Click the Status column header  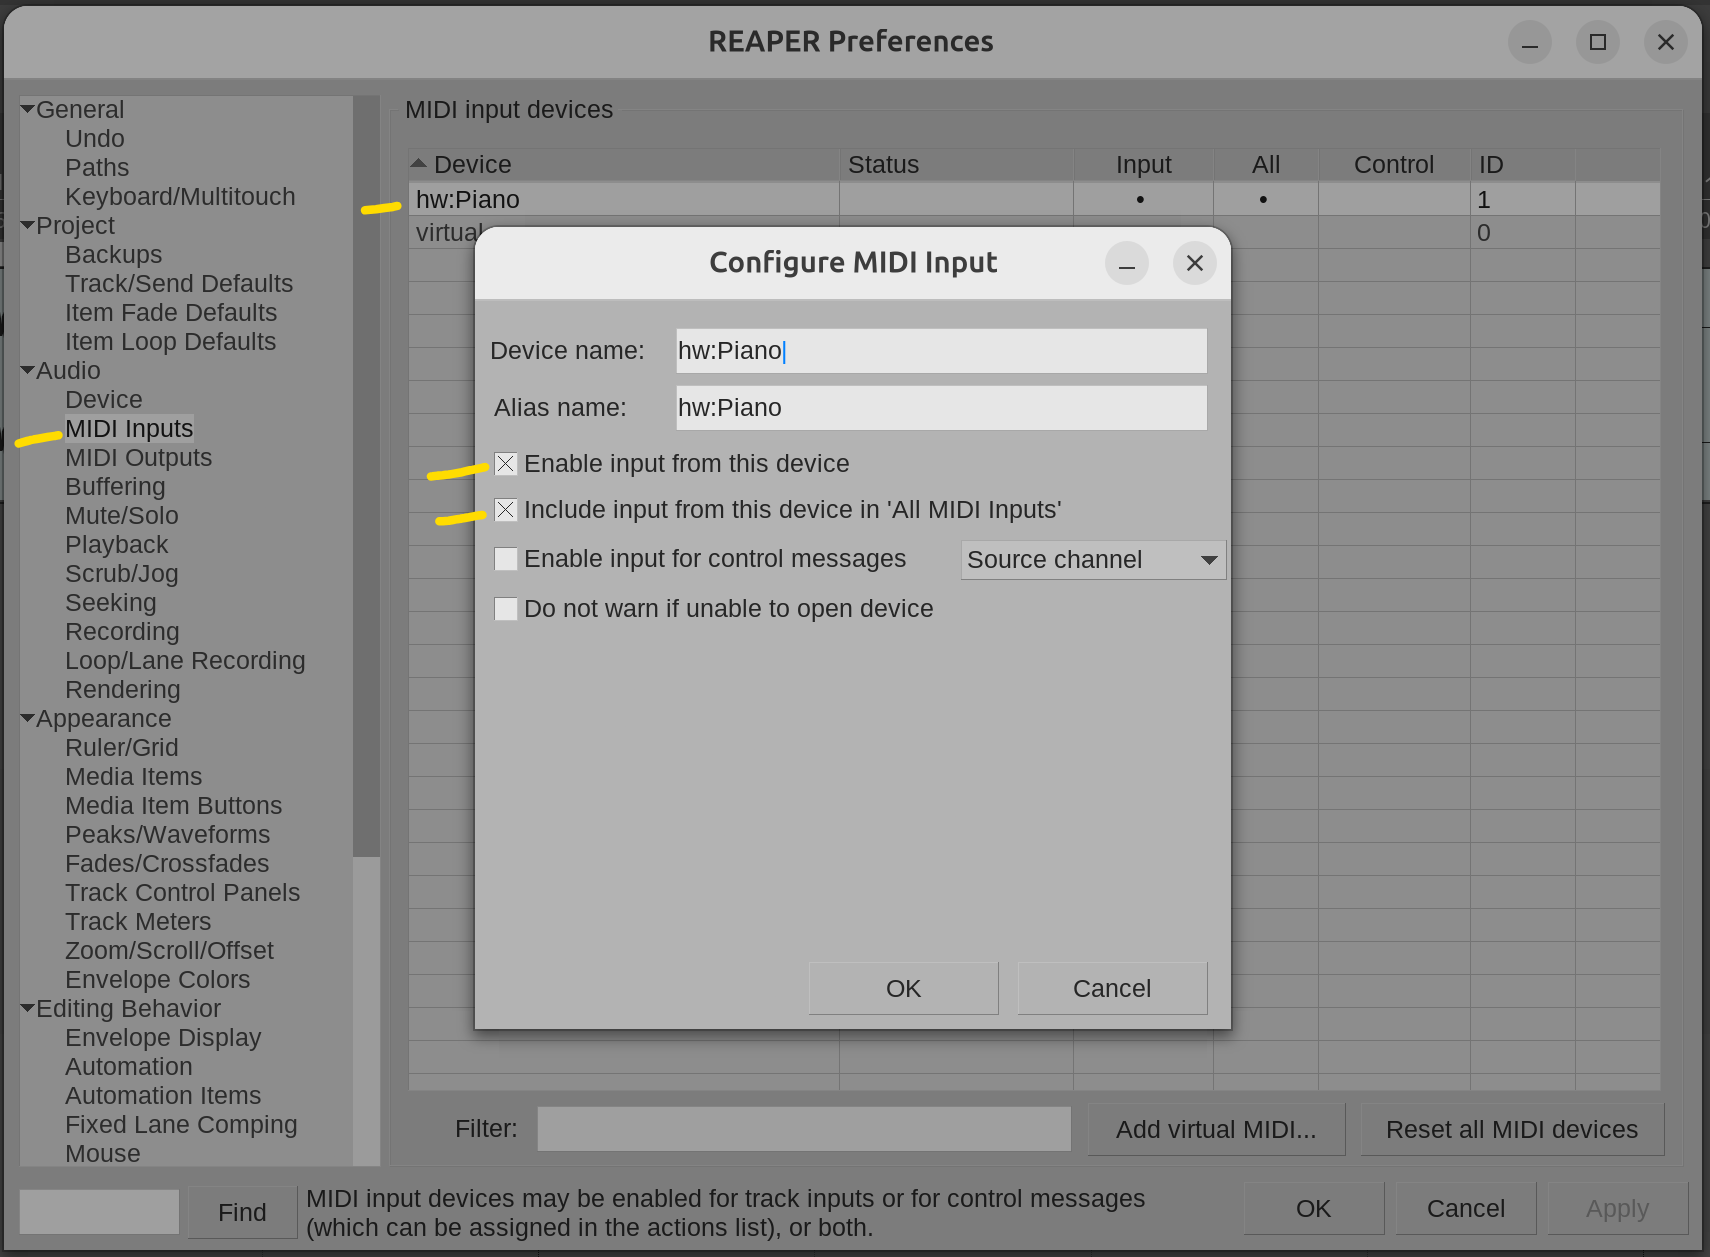coord(956,164)
